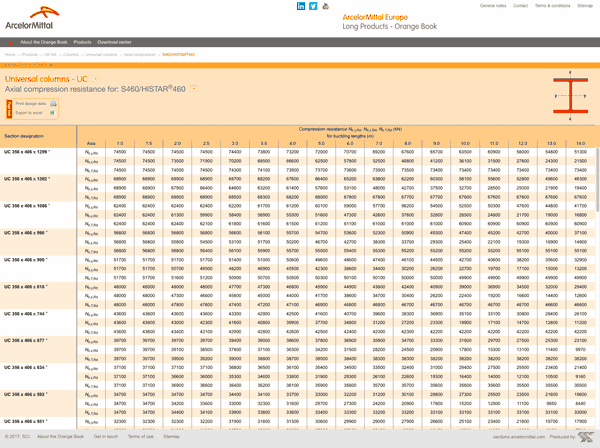Click the Axis column header

(91, 143)
